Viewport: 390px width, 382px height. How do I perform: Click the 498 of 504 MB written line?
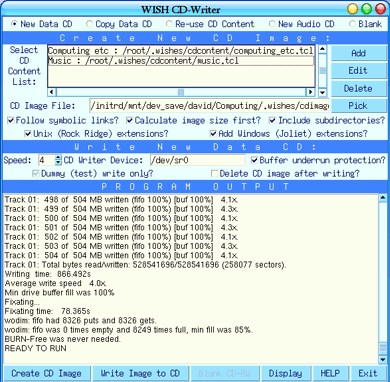[121, 200]
